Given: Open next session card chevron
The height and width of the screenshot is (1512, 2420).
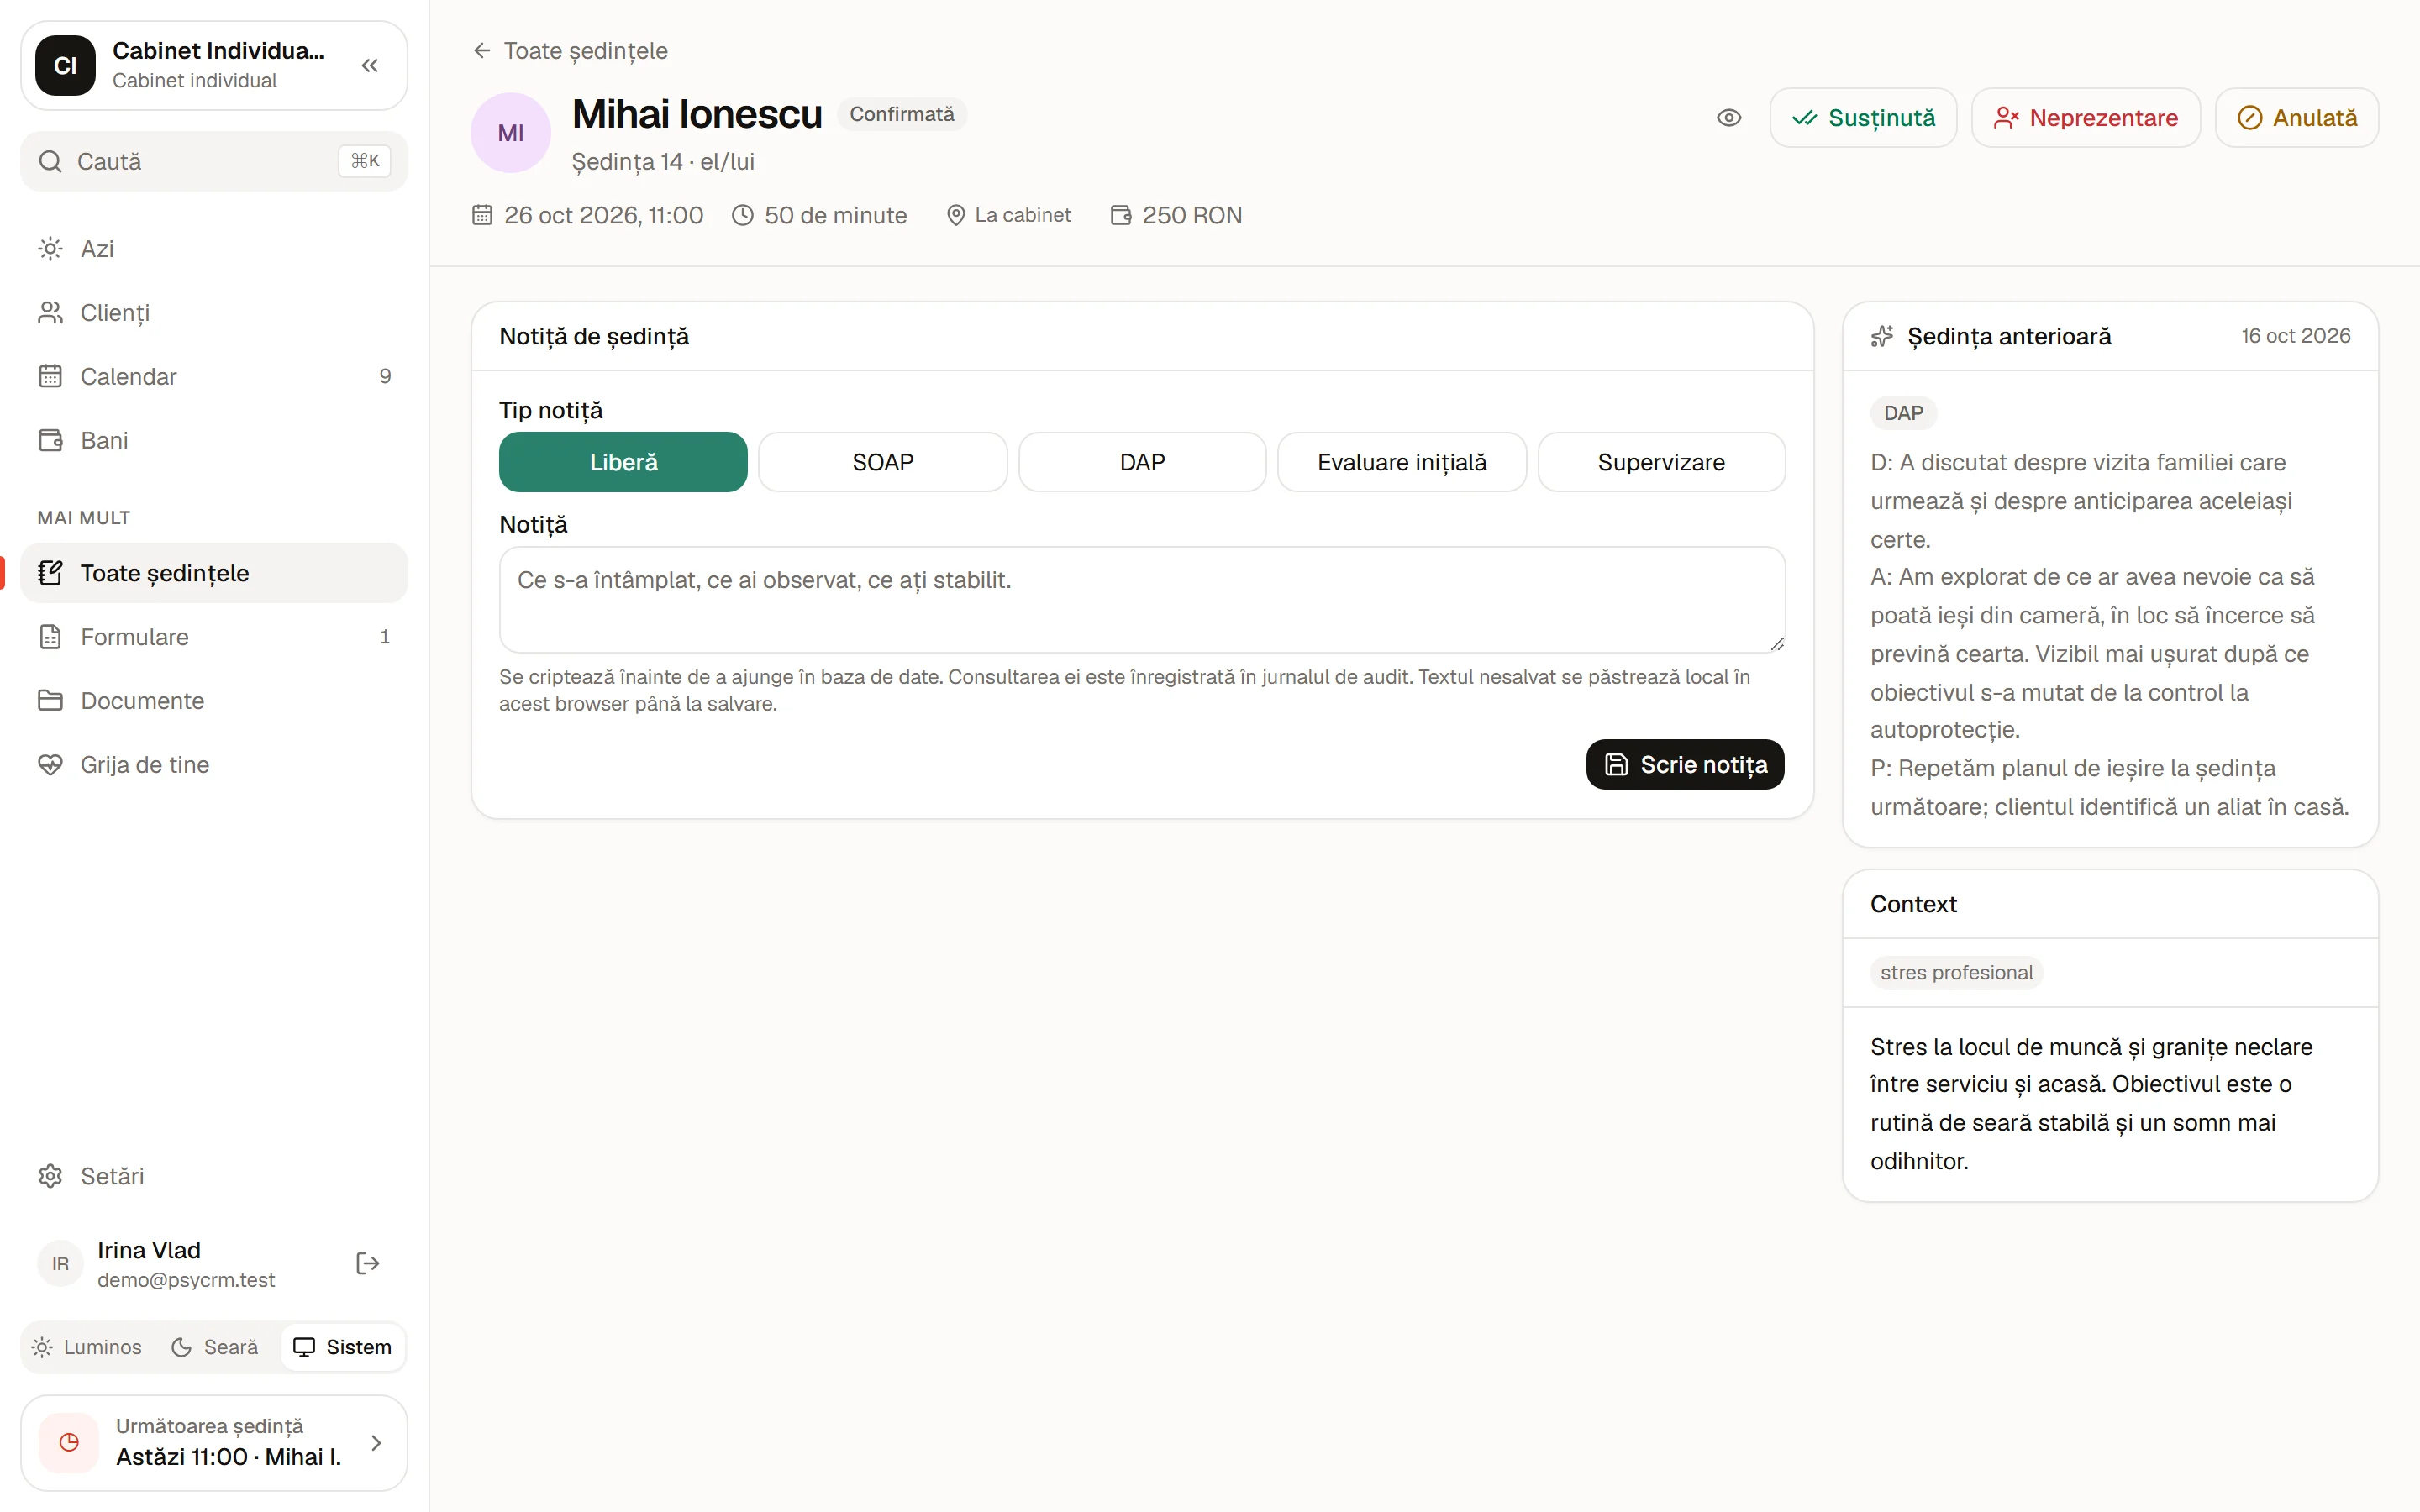Looking at the screenshot, I should [x=376, y=1442].
